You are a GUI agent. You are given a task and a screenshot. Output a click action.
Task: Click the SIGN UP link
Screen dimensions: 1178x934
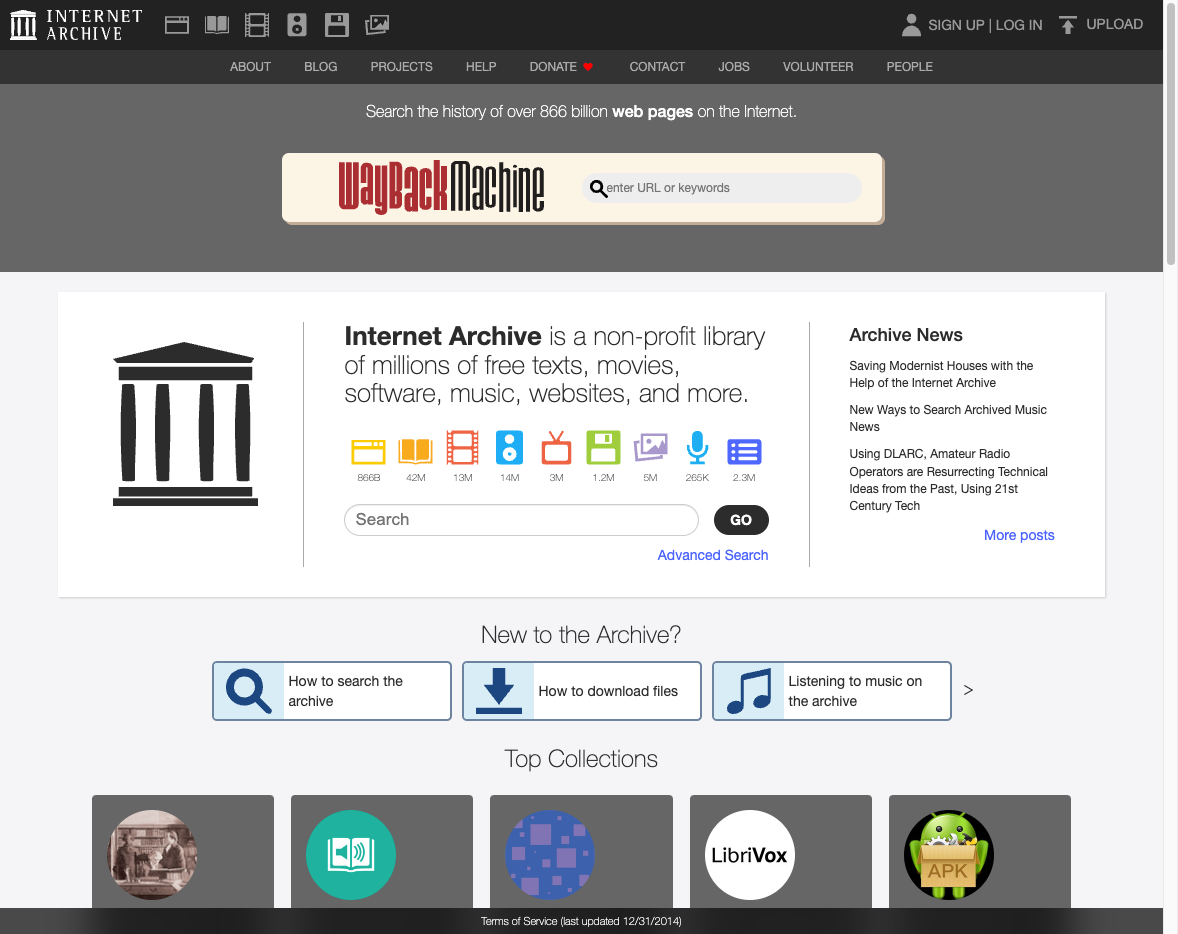(956, 25)
